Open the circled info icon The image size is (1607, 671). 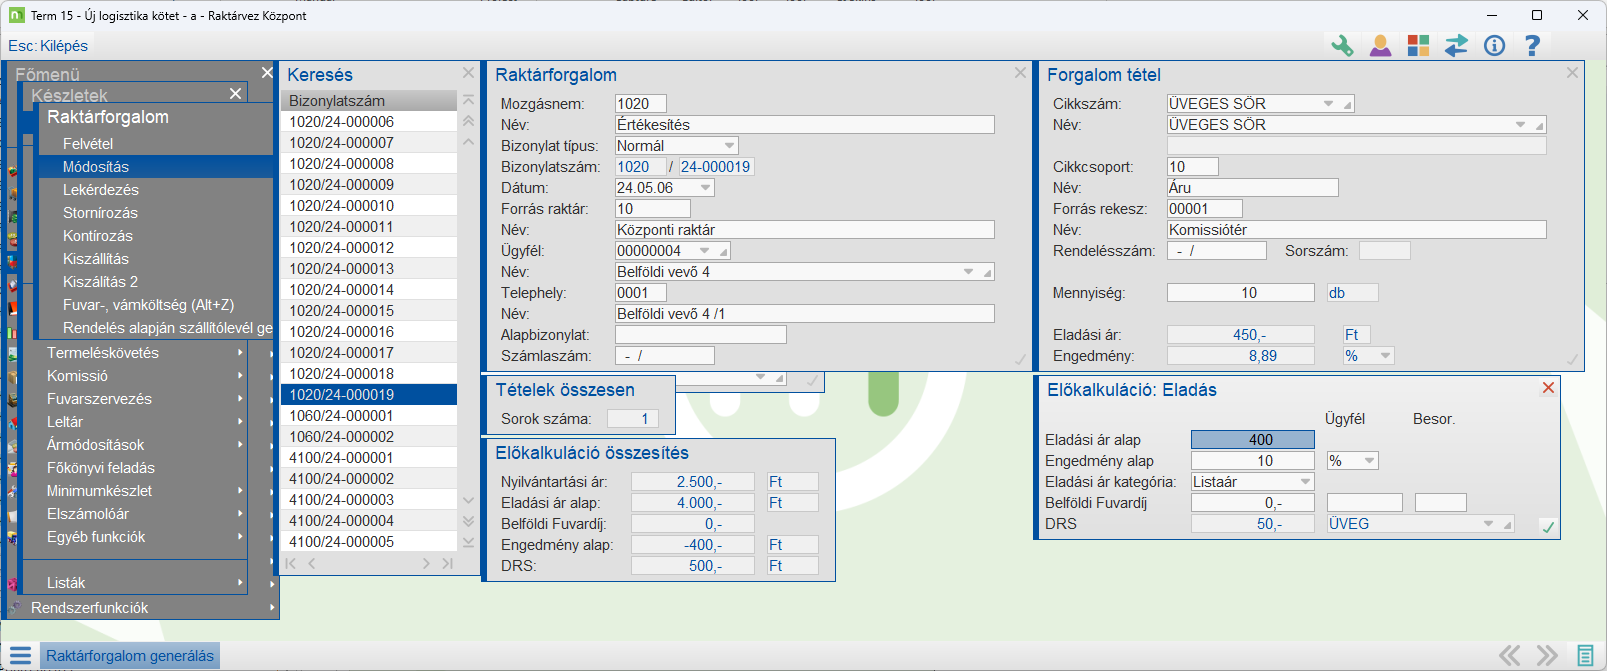coord(1494,45)
